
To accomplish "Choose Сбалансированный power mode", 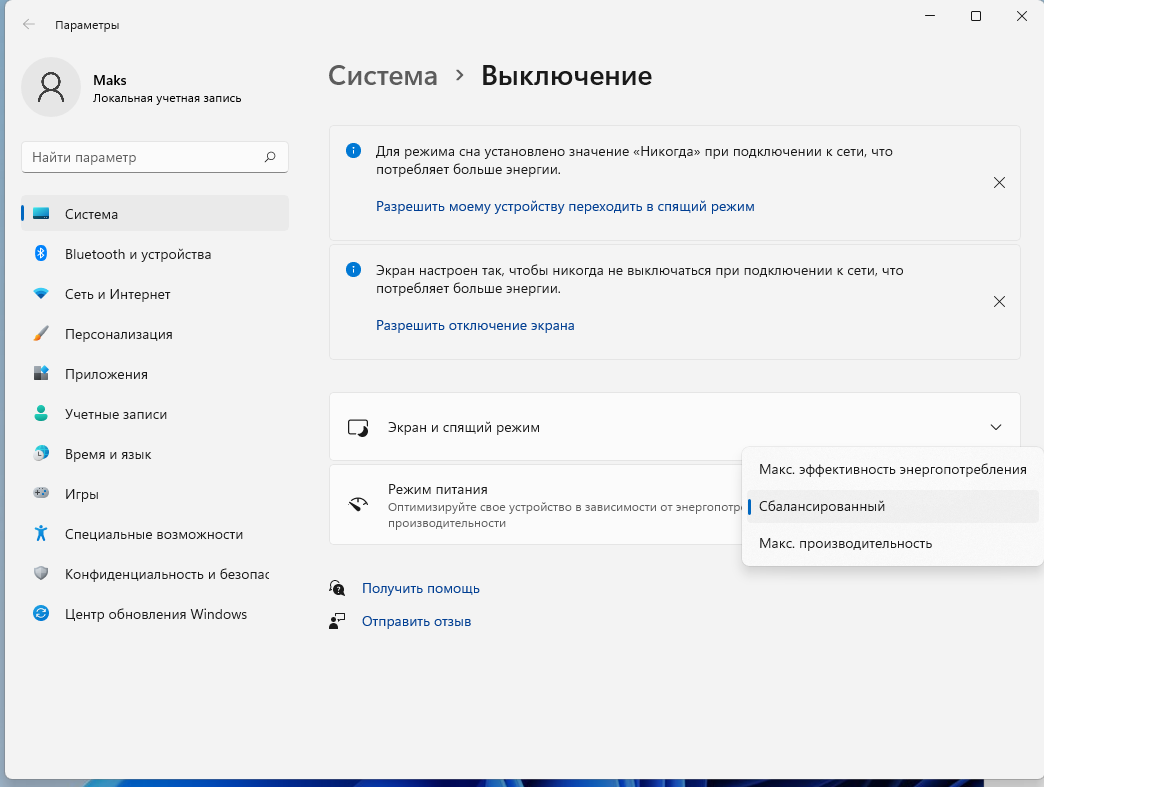I will [822, 506].
